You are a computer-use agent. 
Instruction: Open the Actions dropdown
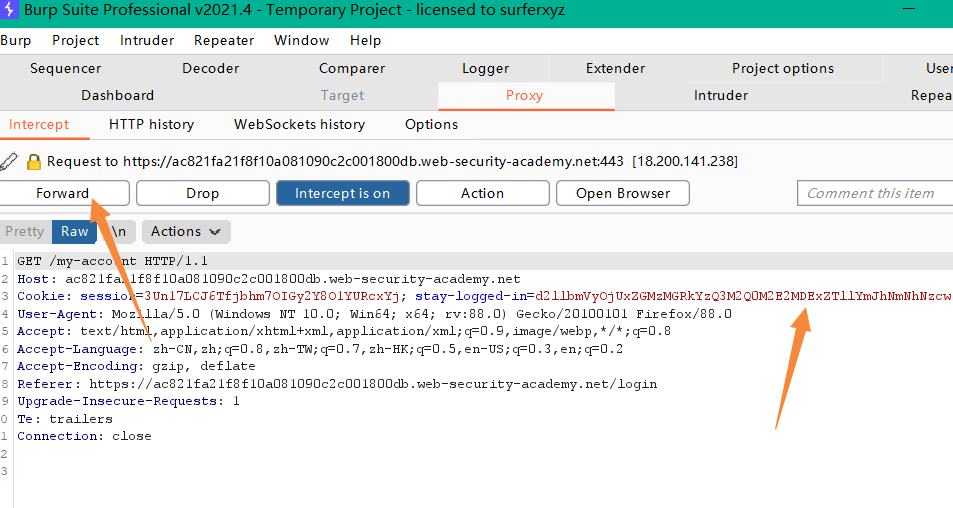[186, 232]
